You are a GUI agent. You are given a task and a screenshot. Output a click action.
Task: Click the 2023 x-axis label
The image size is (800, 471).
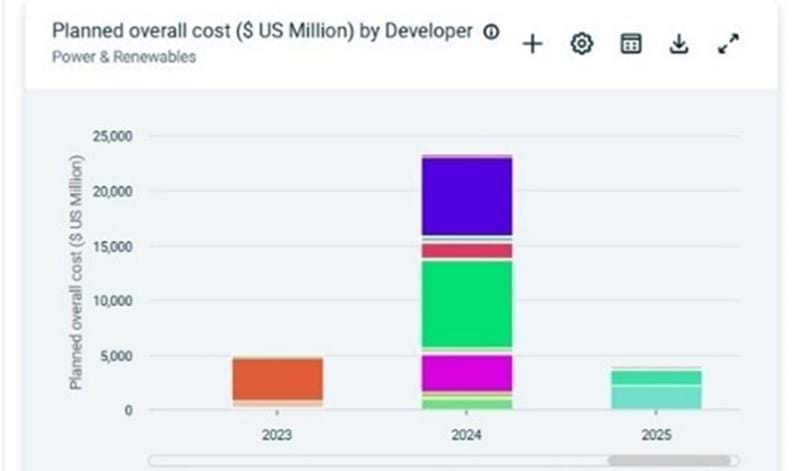(x=277, y=436)
